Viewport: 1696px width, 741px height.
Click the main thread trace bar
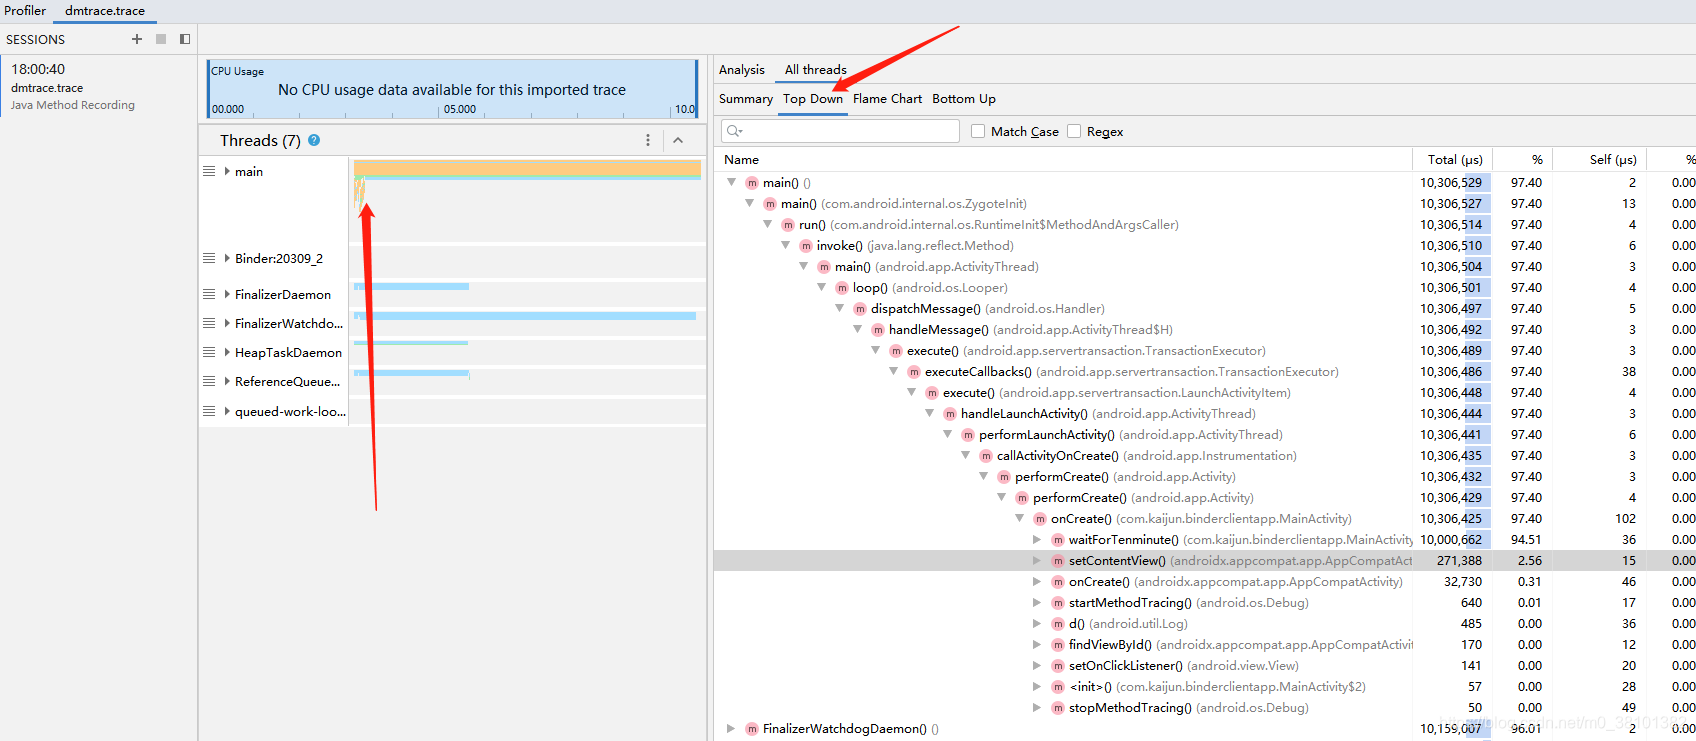click(x=527, y=169)
